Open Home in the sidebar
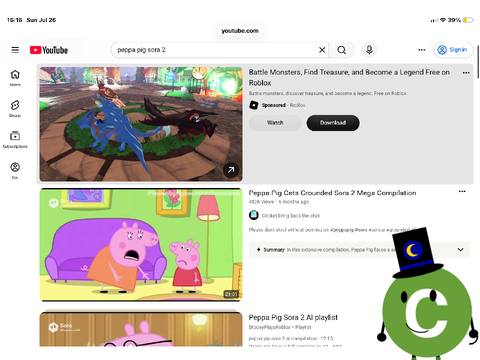The image size is (480, 360). [15, 78]
